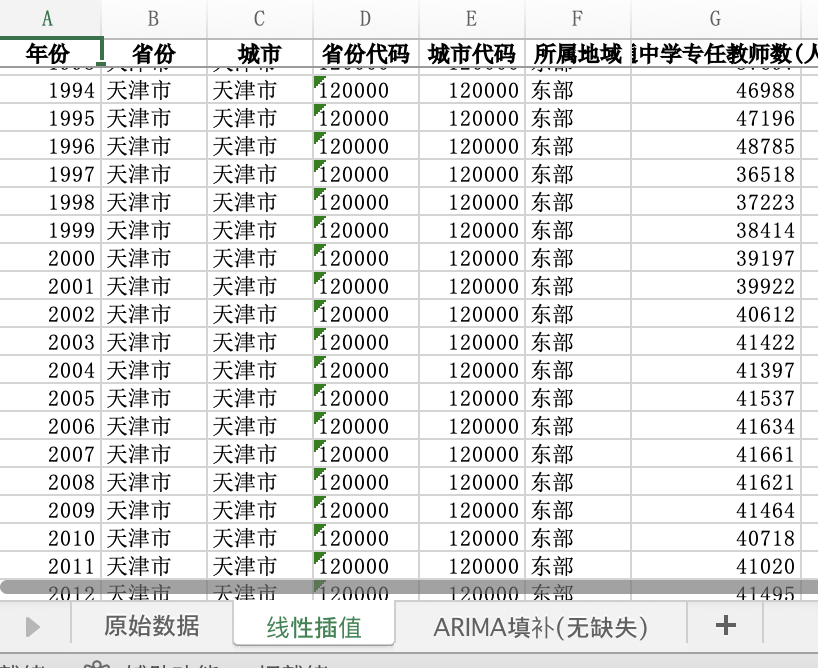Click teacher count cell 39922
Screen dimensions: 818x668
pyautogui.click(x=716, y=287)
